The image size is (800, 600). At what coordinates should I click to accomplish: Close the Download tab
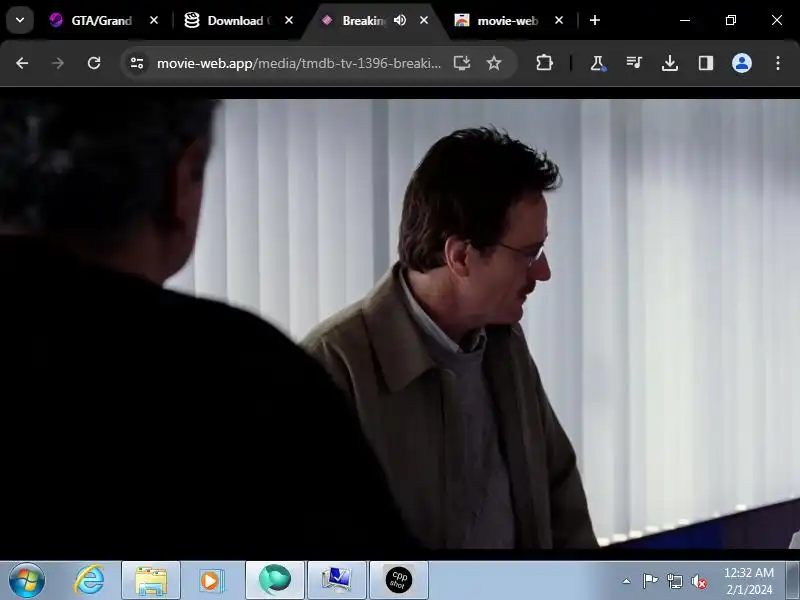pos(289,20)
